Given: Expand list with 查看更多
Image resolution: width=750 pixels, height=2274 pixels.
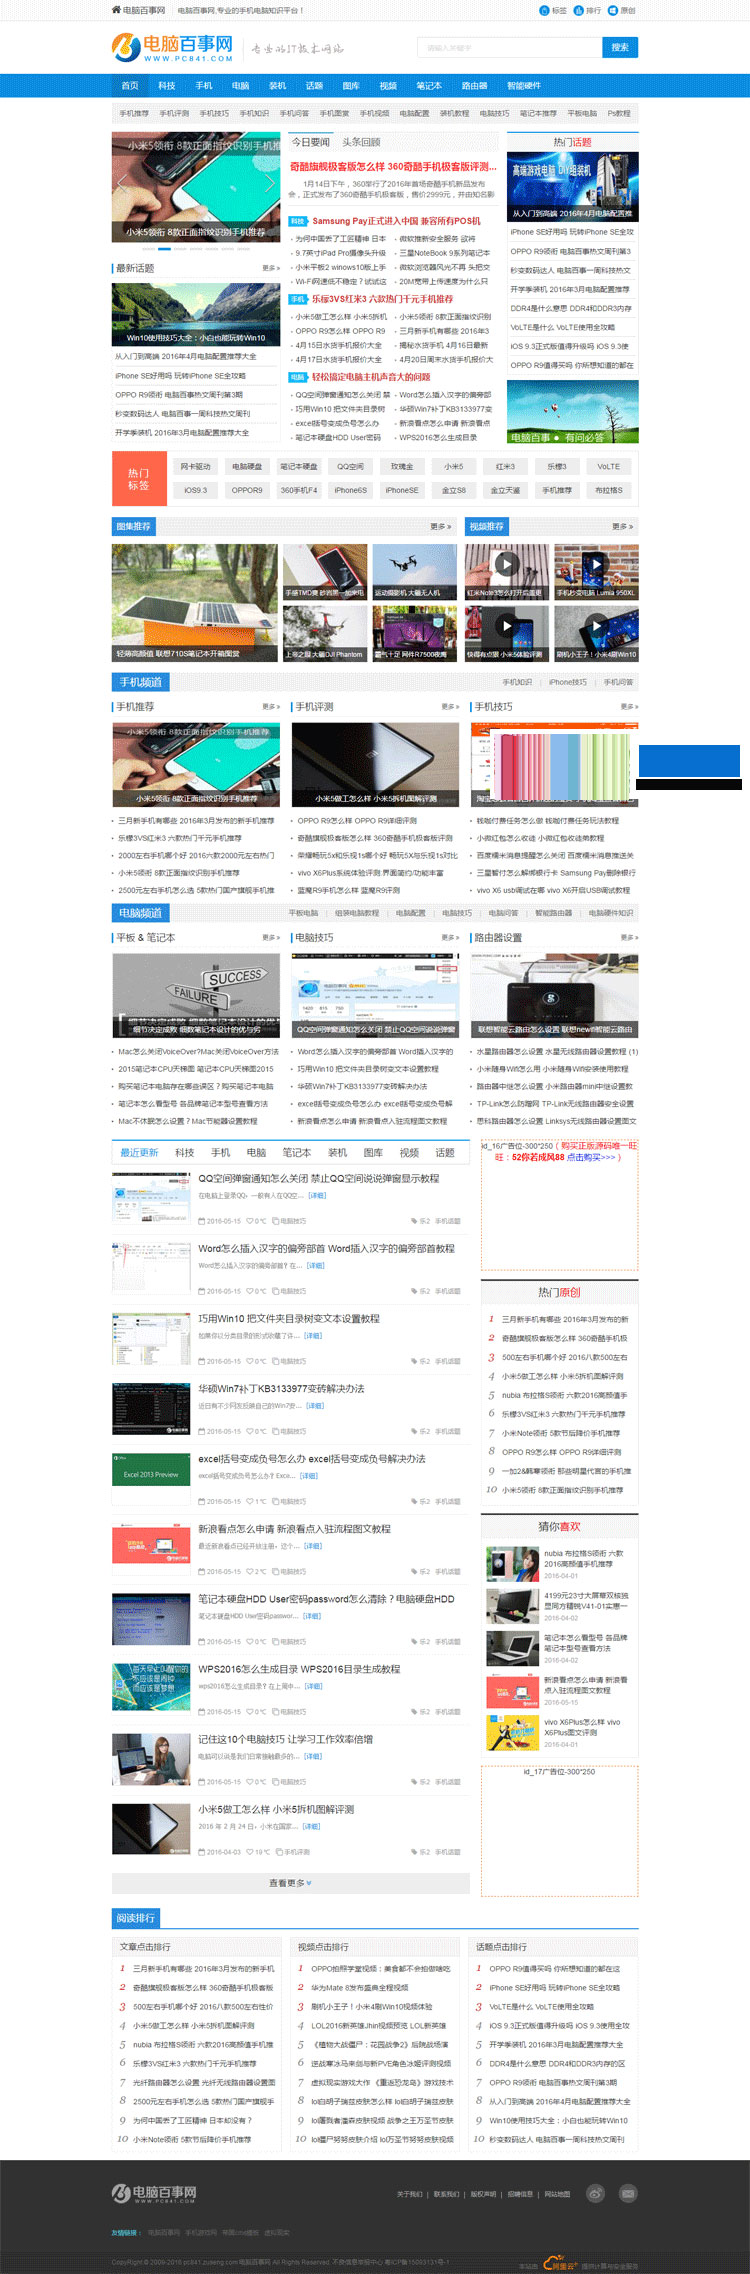Looking at the screenshot, I should [290, 1883].
